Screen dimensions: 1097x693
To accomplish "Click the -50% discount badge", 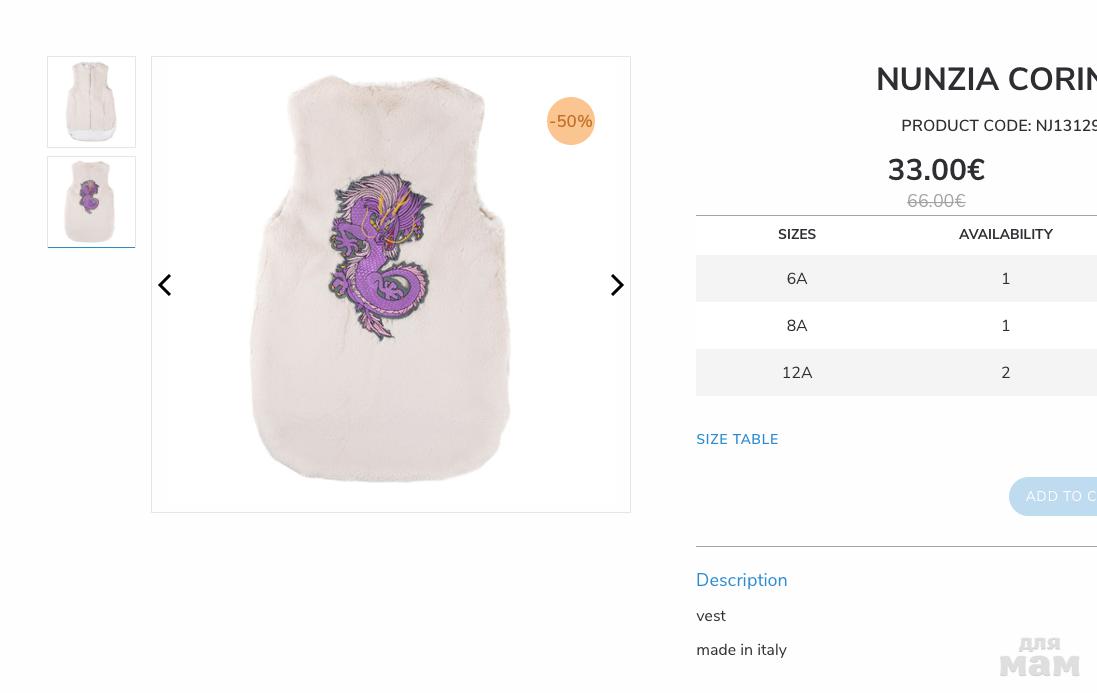I will coord(571,121).
